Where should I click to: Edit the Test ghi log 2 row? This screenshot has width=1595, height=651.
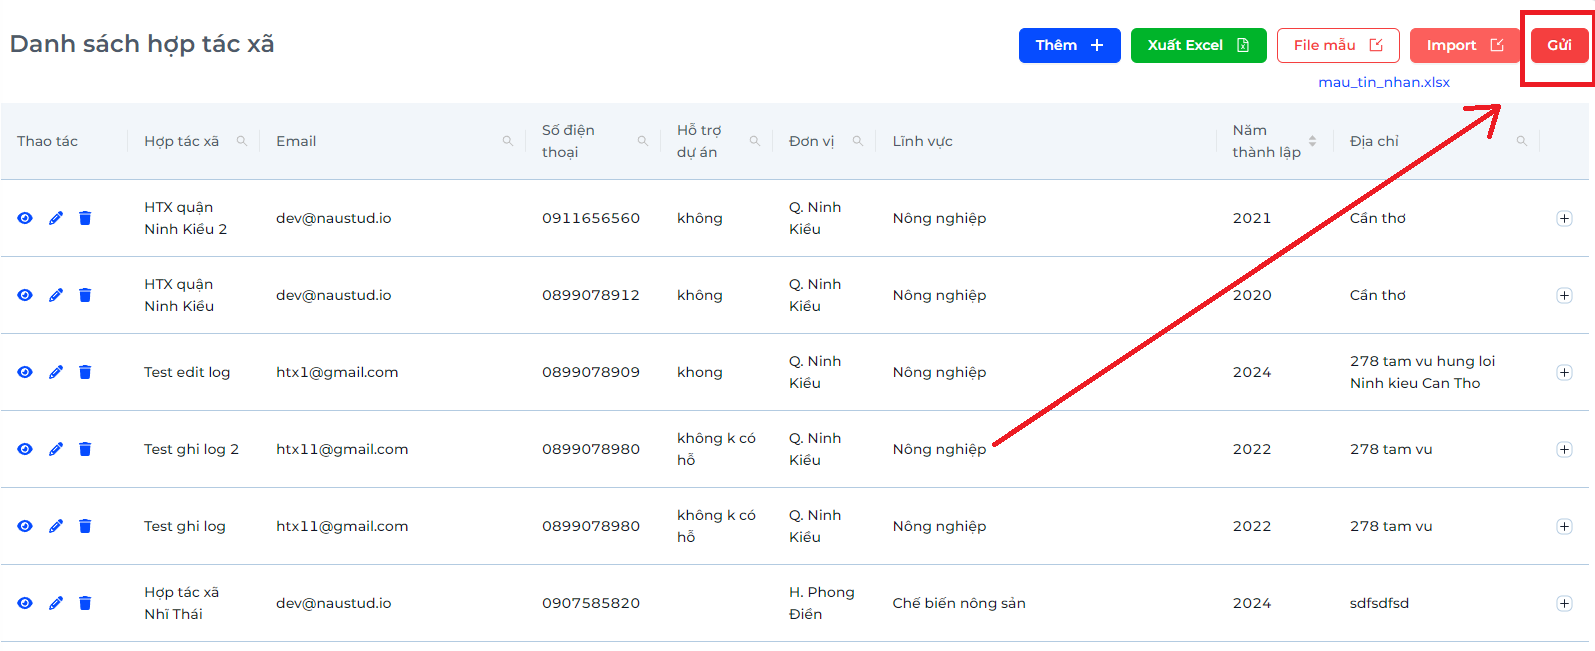[56, 449]
